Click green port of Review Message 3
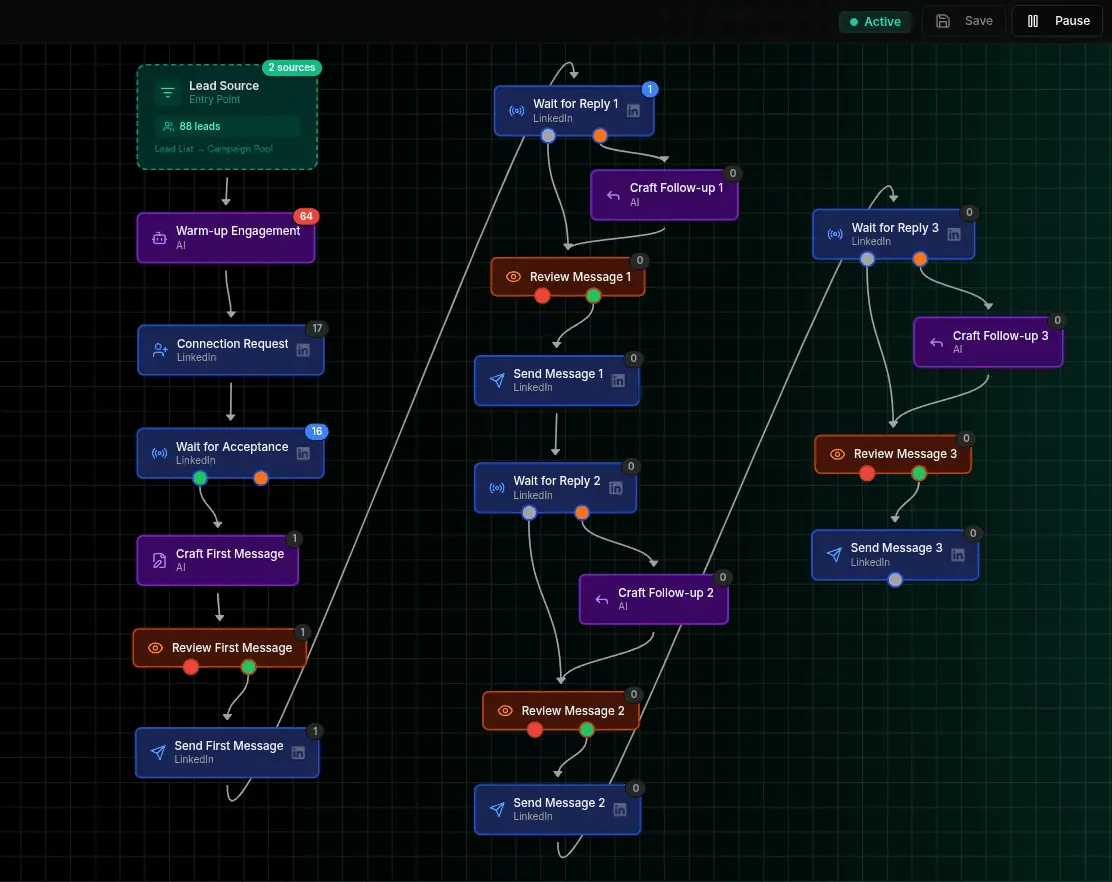The image size is (1112, 882). (x=919, y=474)
